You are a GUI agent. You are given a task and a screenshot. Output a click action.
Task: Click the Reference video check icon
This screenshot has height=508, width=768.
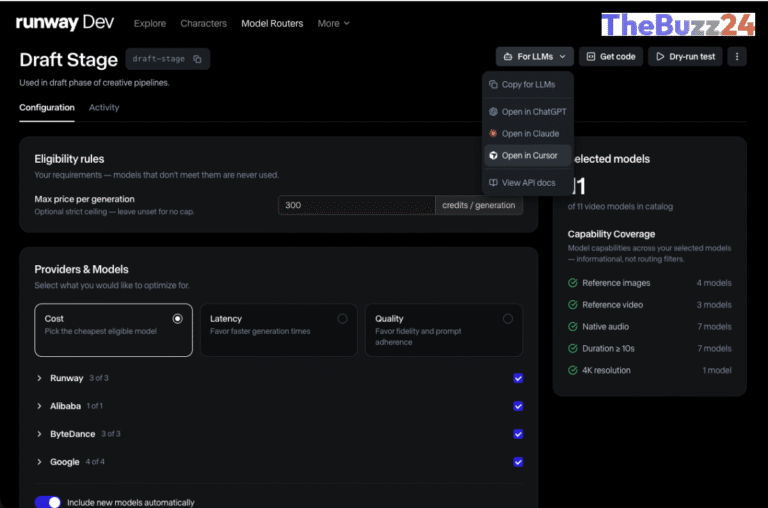(x=573, y=305)
